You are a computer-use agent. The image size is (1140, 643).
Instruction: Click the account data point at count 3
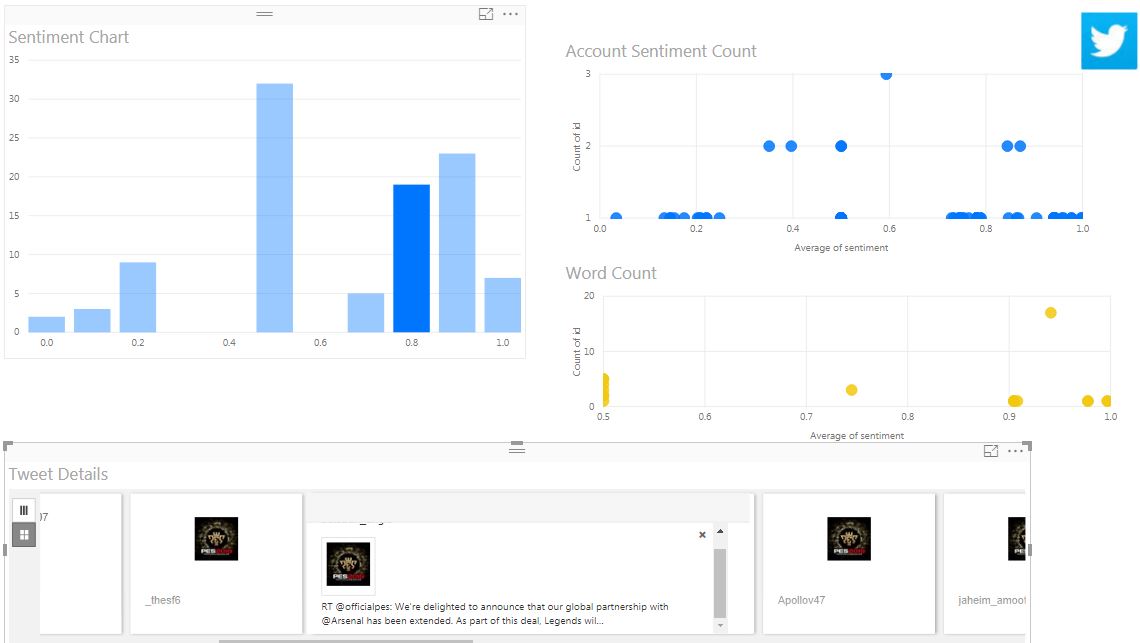[x=886, y=74]
